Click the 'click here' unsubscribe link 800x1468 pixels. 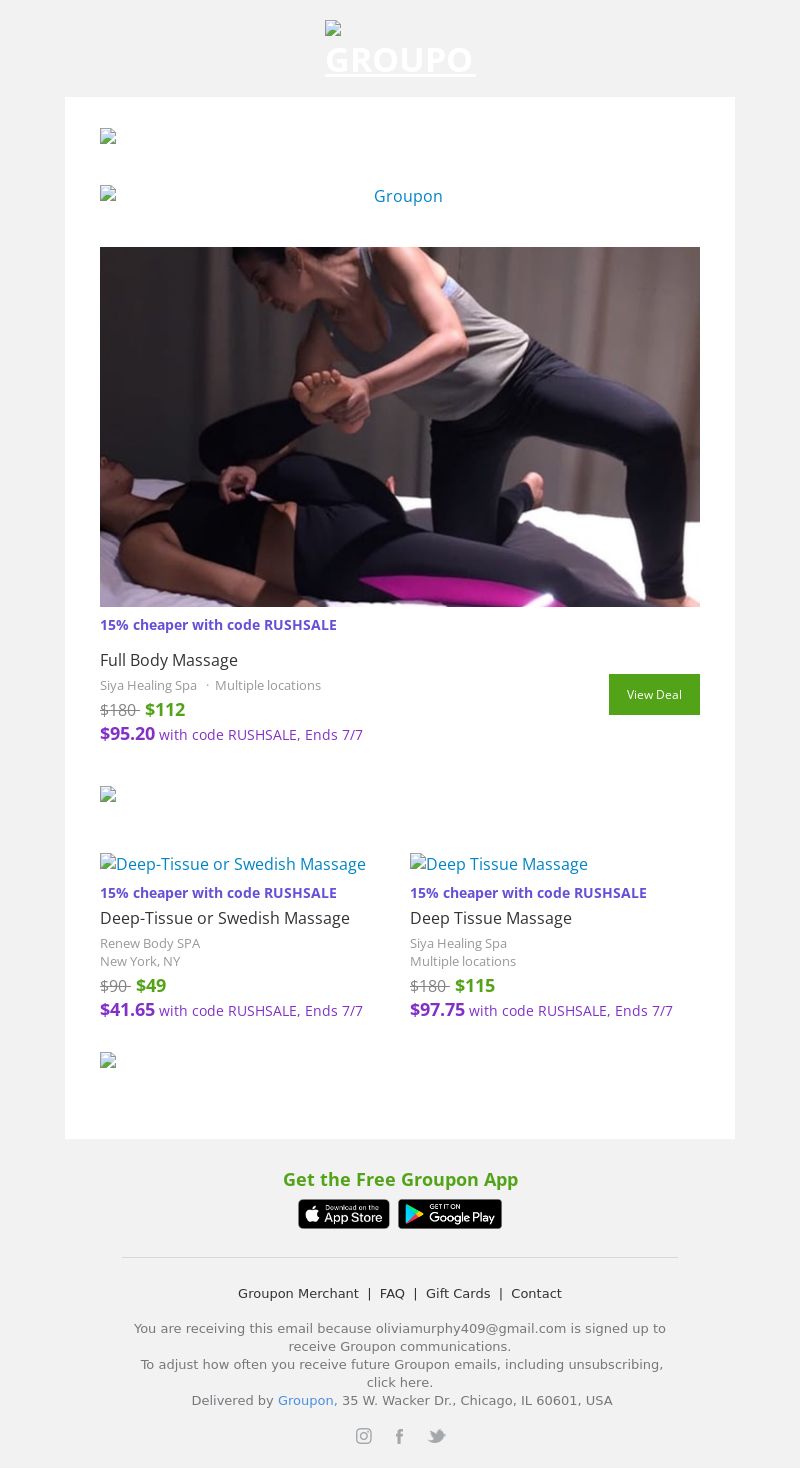coord(400,1382)
